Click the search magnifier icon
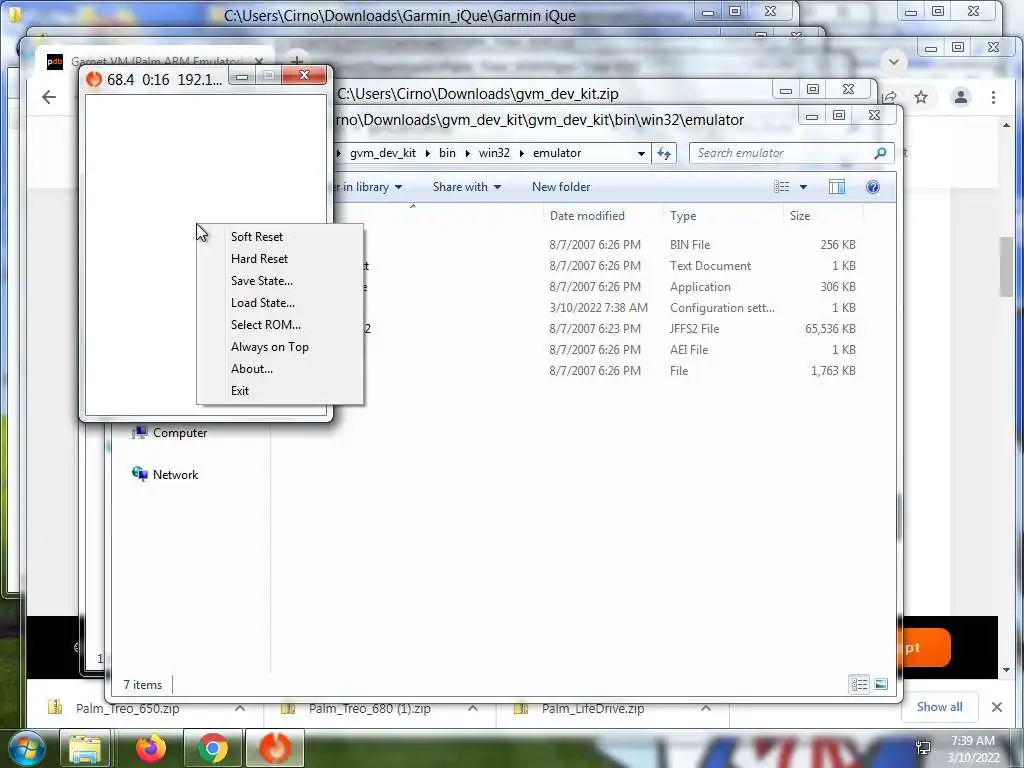 (880, 153)
